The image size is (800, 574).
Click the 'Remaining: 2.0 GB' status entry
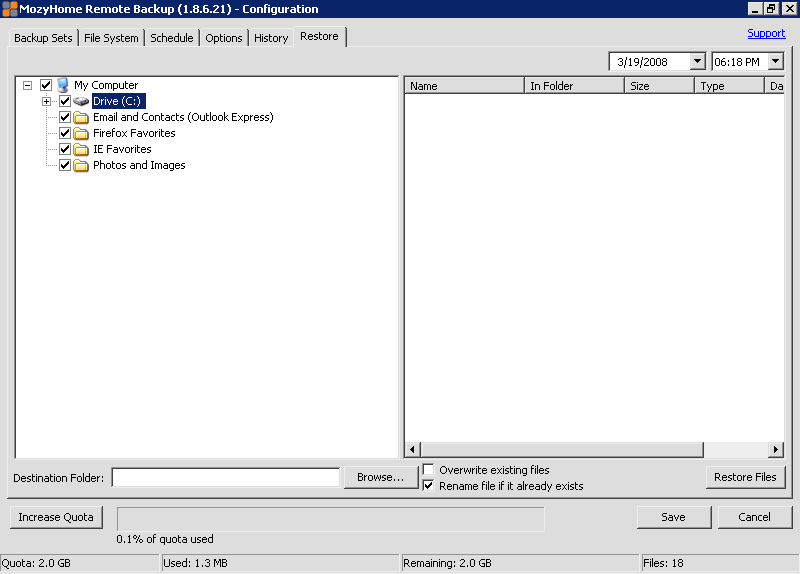pos(520,563)
